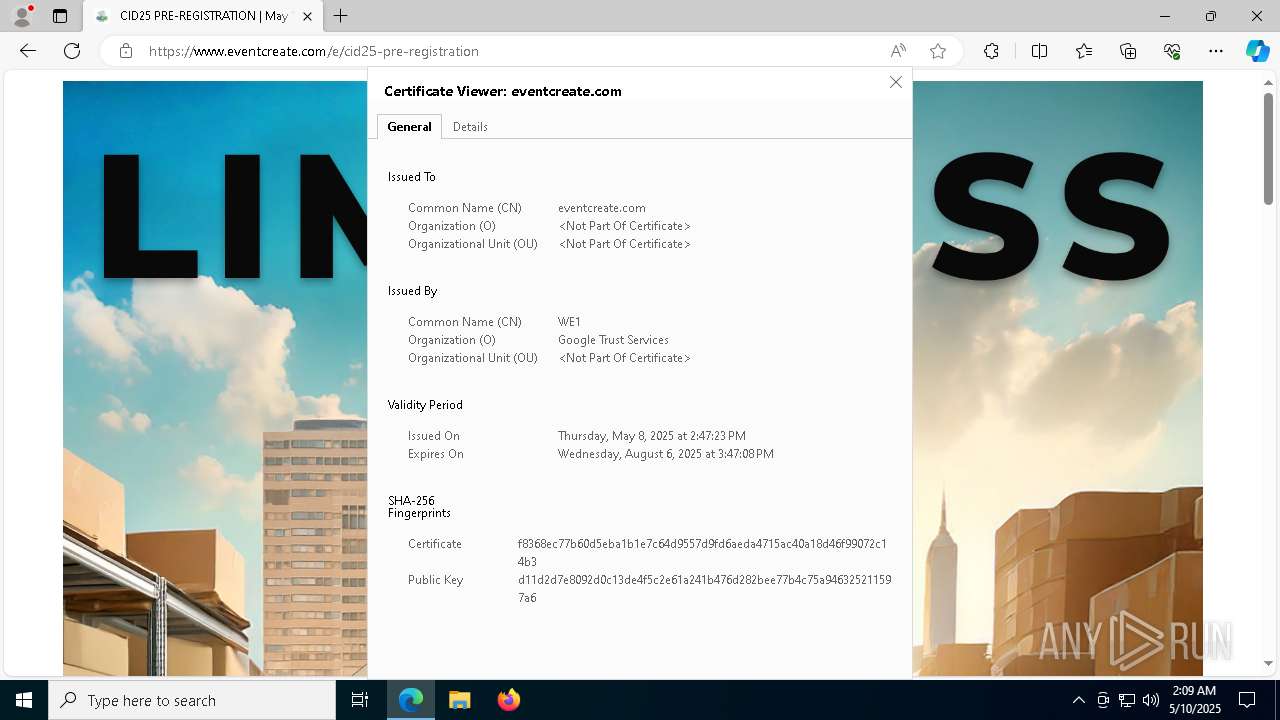This screenshot has width=1280, height=720.
Task: Close the Certificate Viewer dialog
Action: [896, 82]
